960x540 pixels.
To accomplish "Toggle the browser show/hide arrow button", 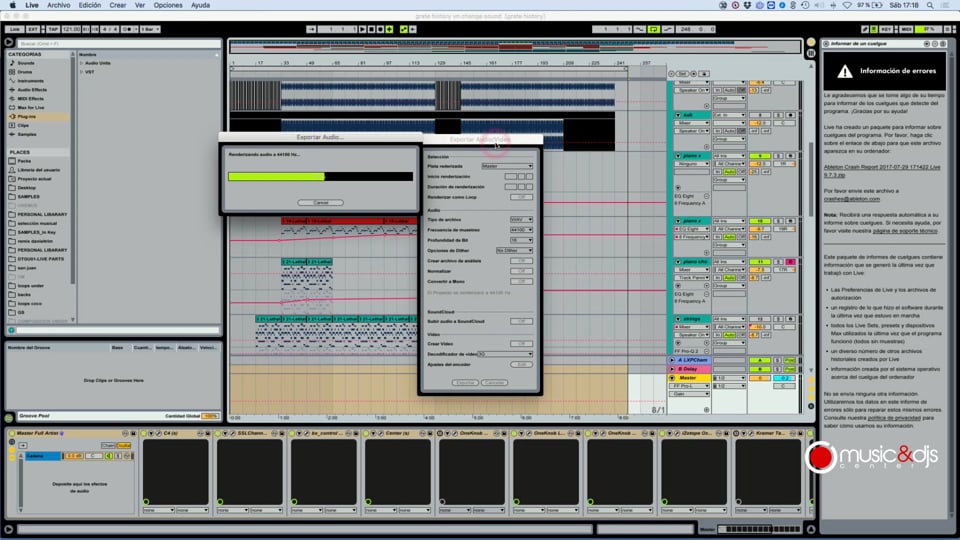I will (9, 42).
